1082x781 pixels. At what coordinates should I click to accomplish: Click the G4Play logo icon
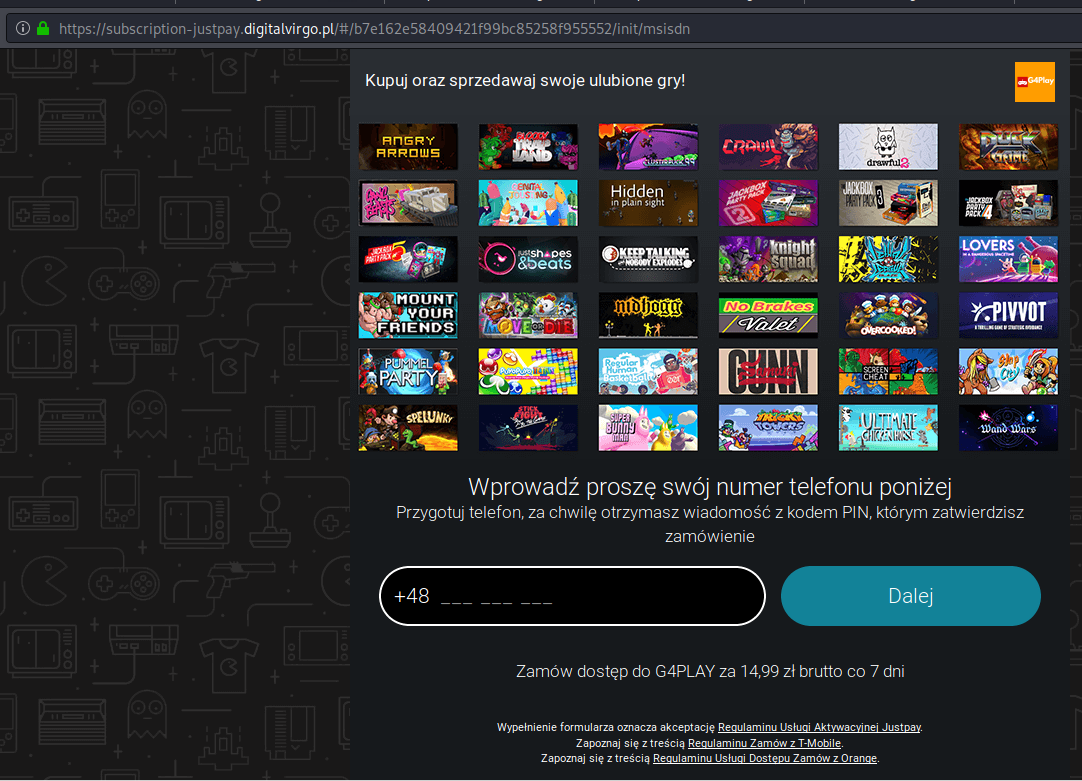(1034, 82)
